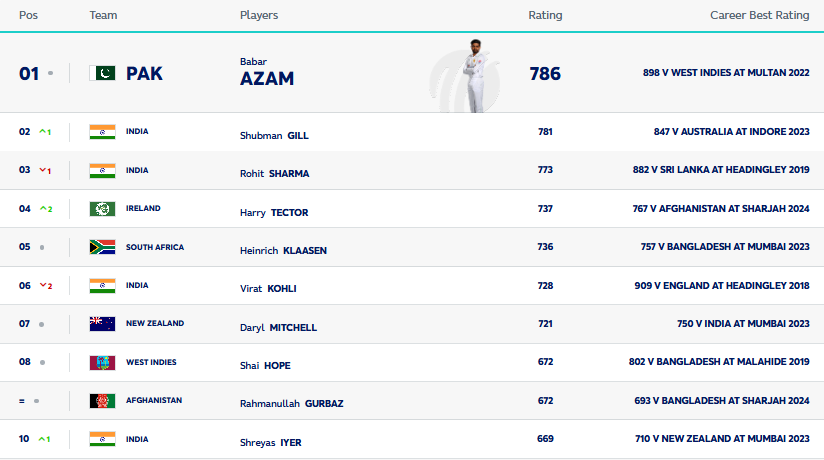Screen dimensions: 824x460
Task: Click the New Zealand flag icon
Action: (x=102, y=324)
